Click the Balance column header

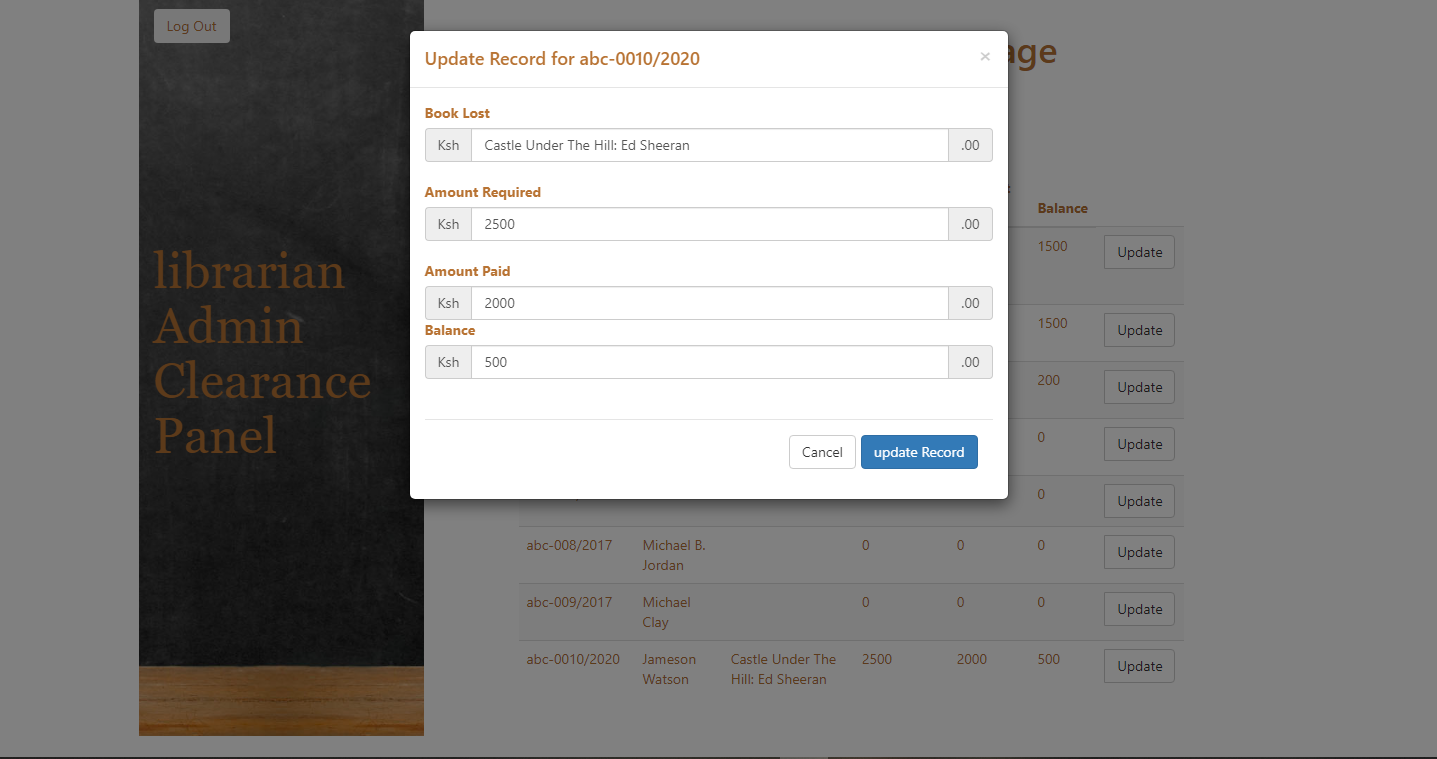tap(1062, 208)
